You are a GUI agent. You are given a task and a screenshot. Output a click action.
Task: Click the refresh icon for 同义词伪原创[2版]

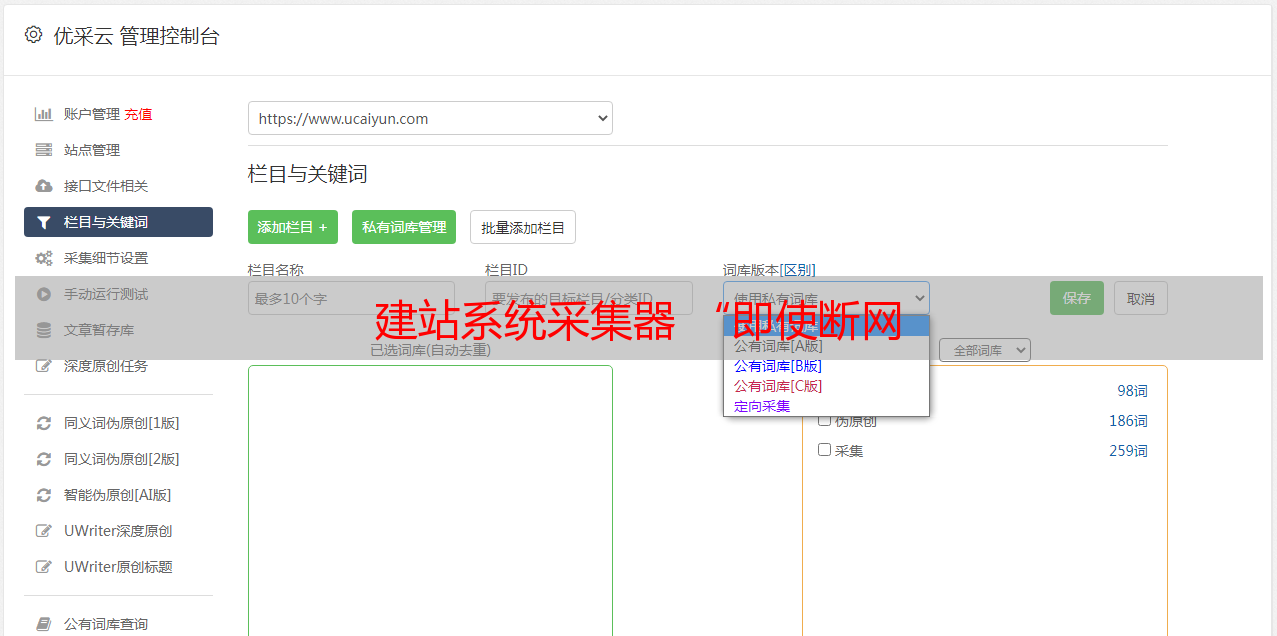[x=44, y=459]
